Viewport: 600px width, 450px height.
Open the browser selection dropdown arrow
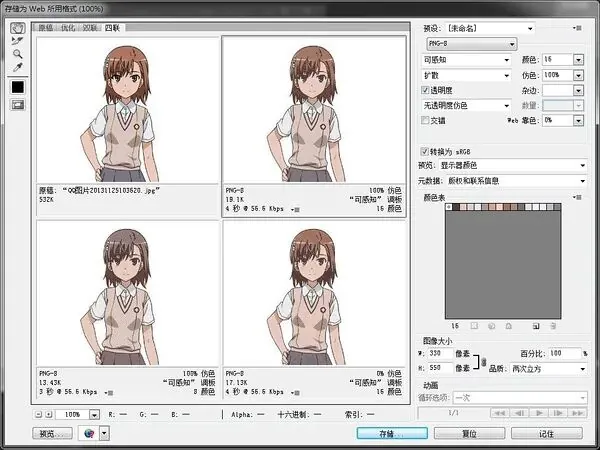104,434
